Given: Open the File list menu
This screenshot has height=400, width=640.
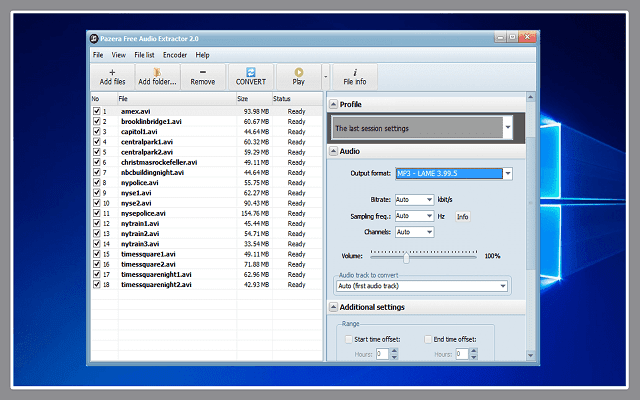Looking at the screenshot, I should click(x=144, y=55).
